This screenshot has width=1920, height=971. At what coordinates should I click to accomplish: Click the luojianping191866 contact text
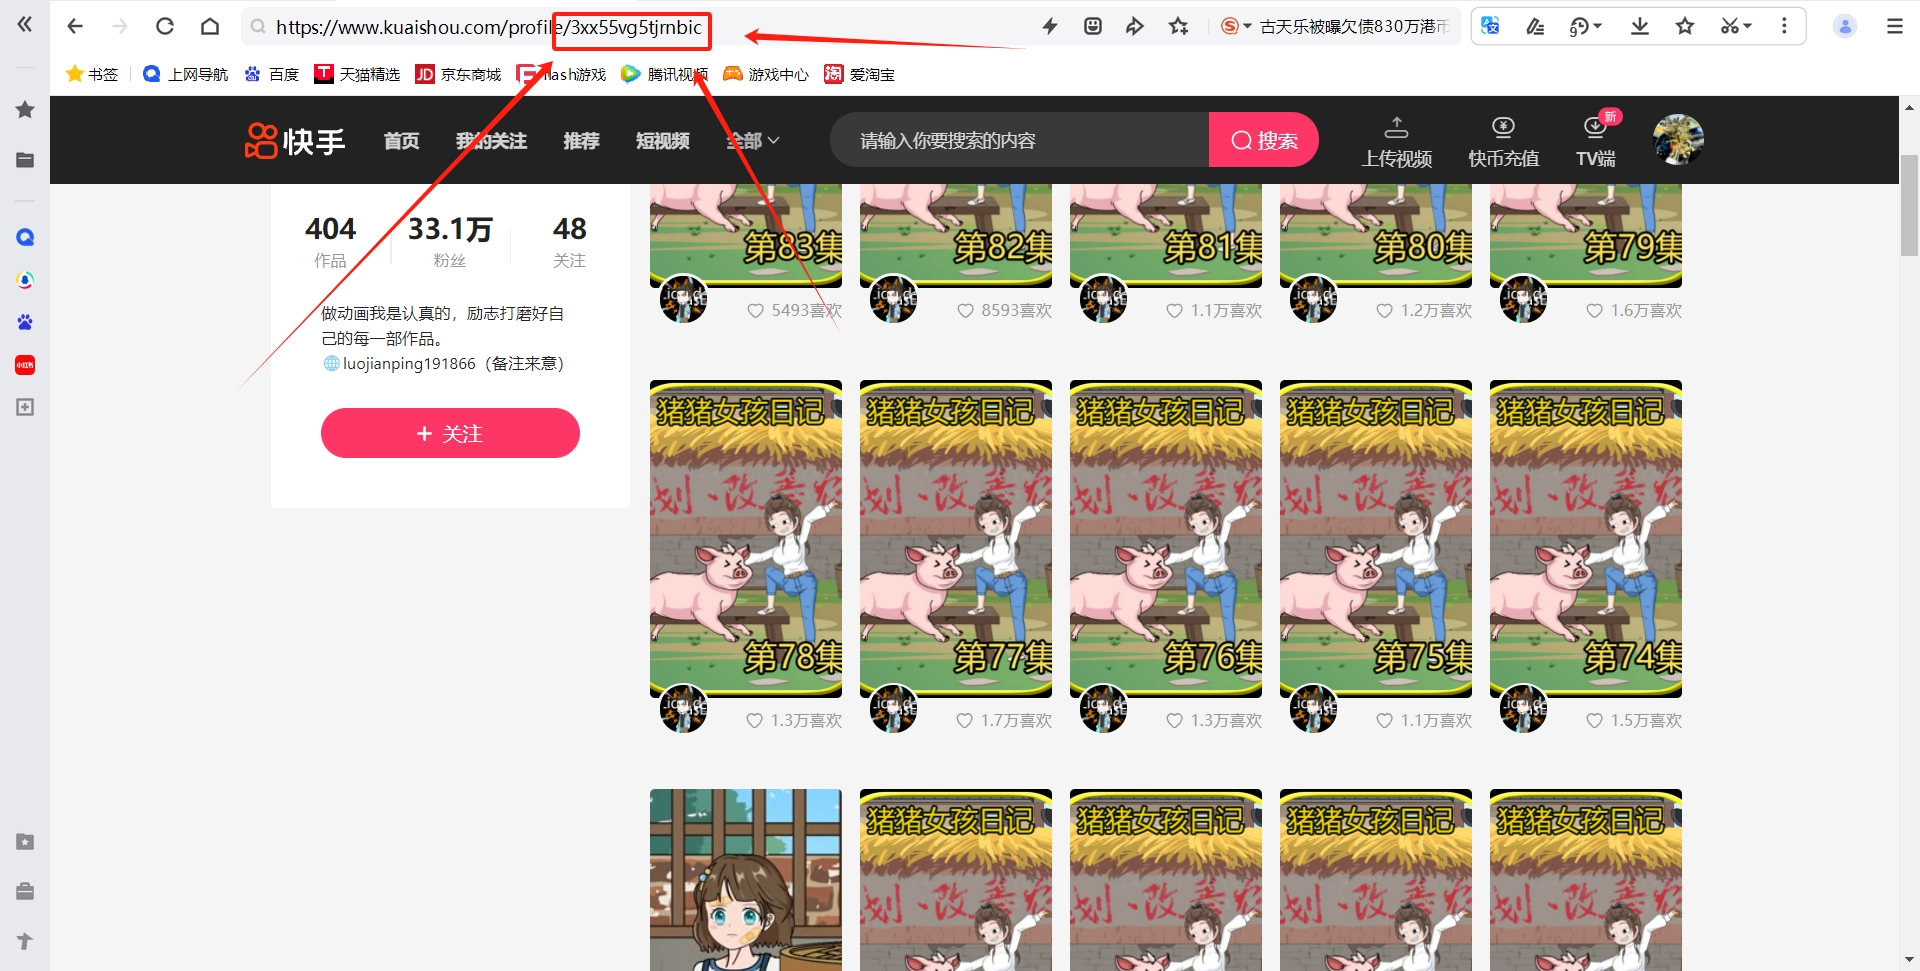pyautogui.click(x=409, y=364)
